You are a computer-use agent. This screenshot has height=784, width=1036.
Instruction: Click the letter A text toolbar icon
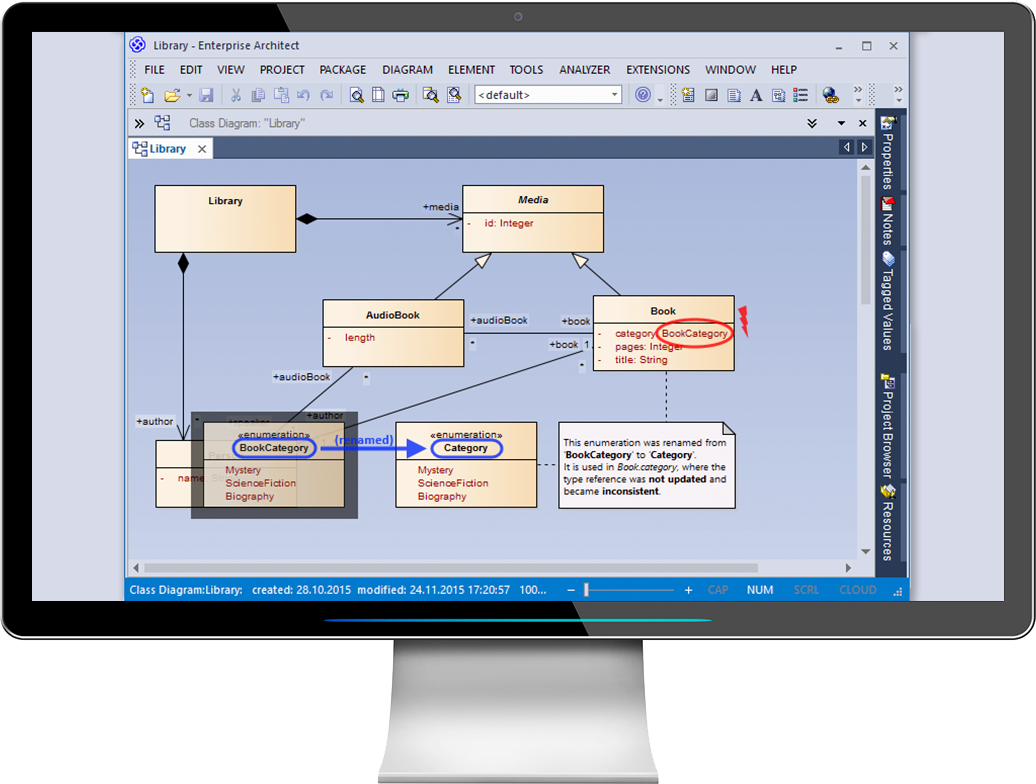click(756, 95)
